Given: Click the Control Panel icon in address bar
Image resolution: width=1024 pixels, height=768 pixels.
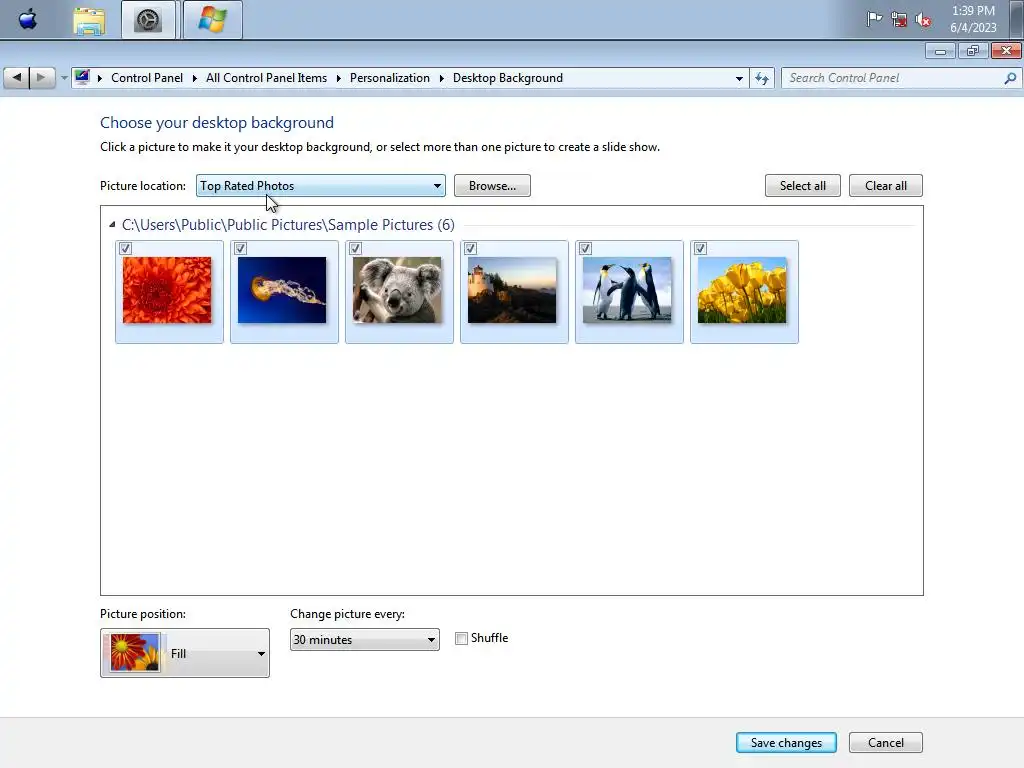Looking at the screenshot, I should tap(82, 77).
